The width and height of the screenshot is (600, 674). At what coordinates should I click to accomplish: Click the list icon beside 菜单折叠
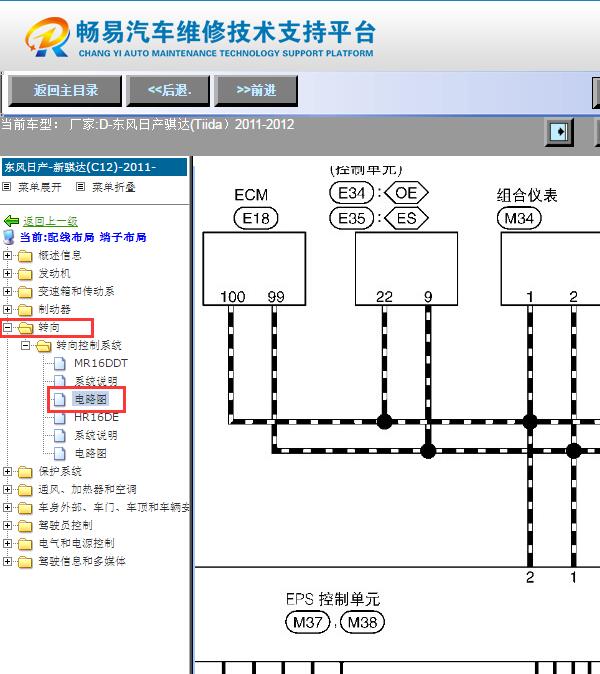[80, 187]
